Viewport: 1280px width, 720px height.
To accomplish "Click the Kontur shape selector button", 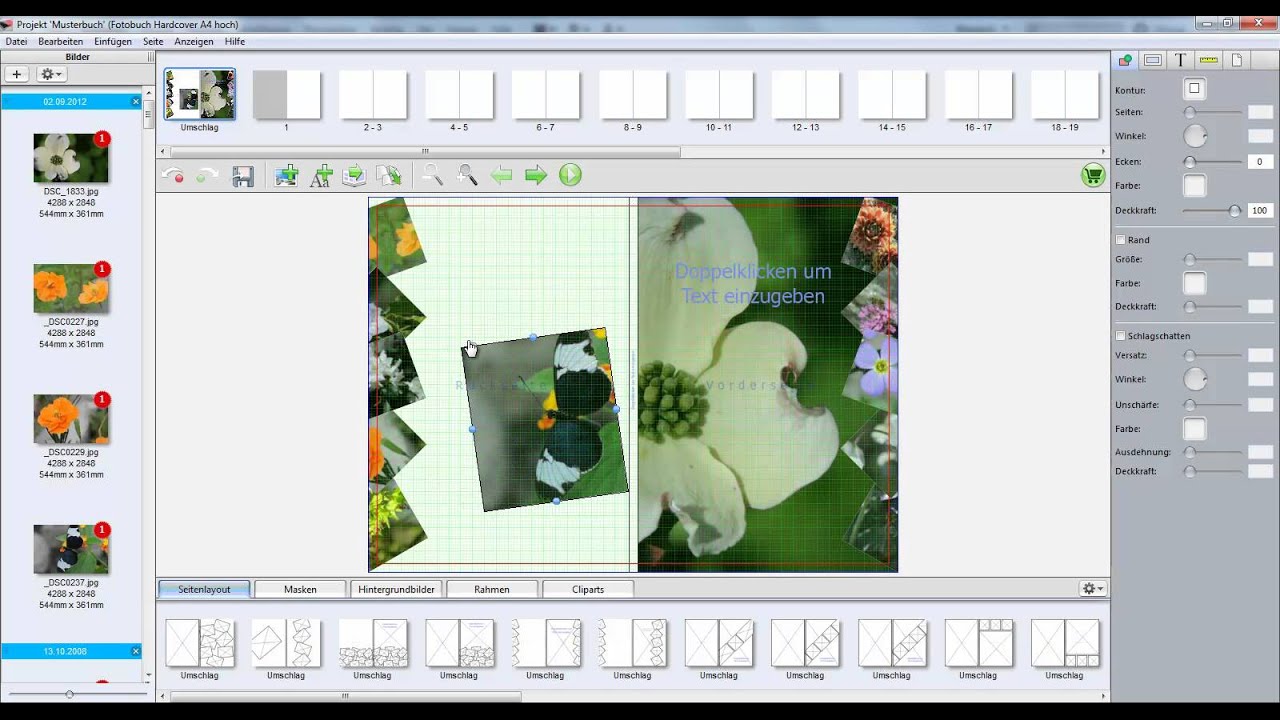I will [1194, 89].
